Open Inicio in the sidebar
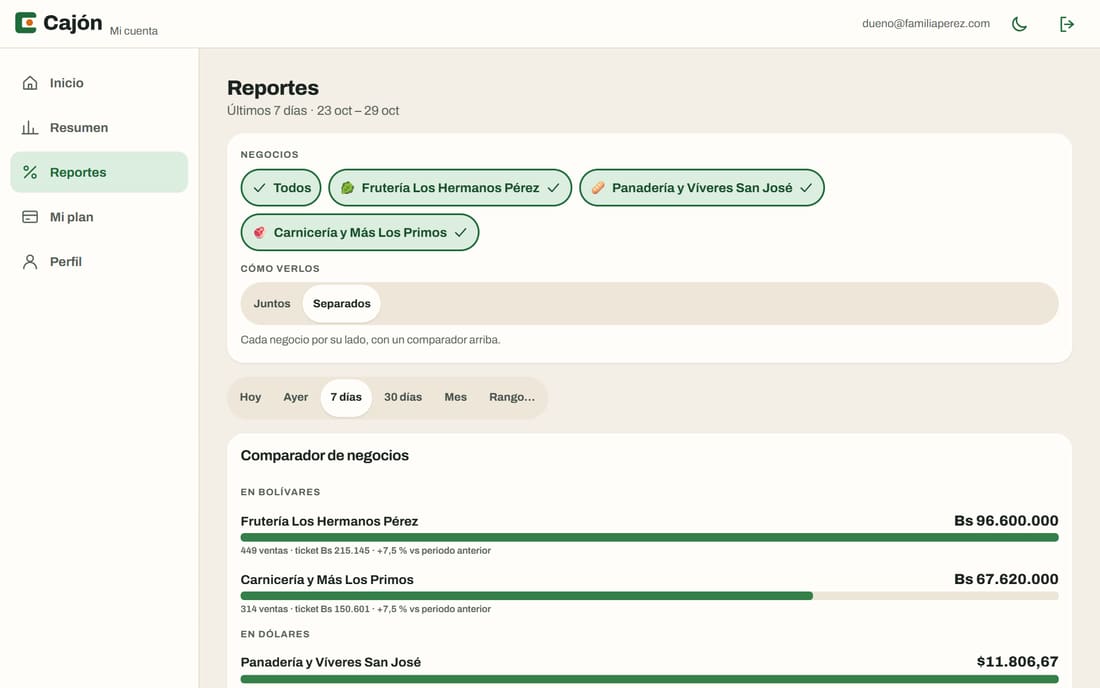The width and height of the screenshot is (1100, 688). pos(99,83)
